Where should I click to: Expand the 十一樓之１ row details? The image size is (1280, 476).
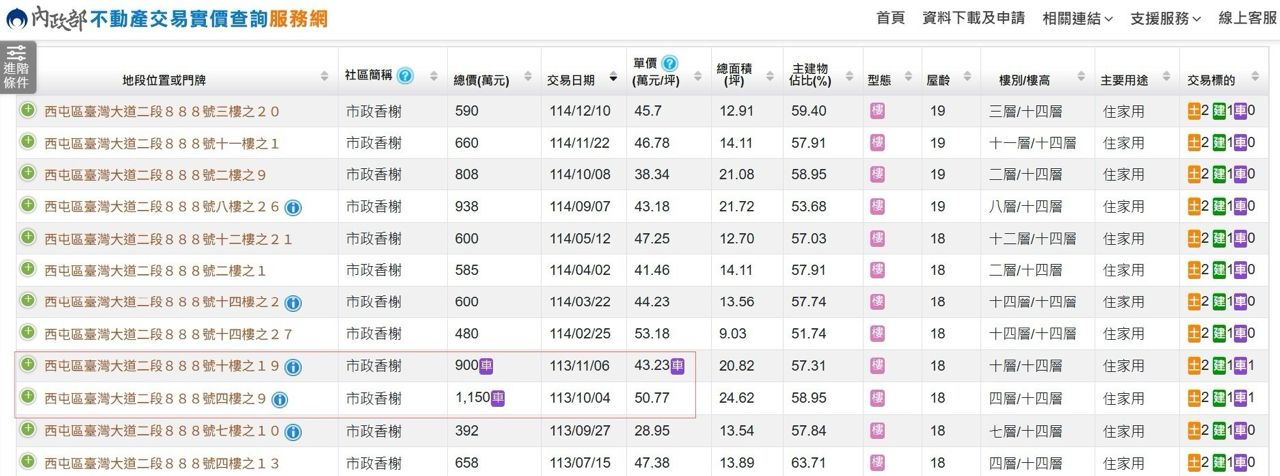click(27, 142)
